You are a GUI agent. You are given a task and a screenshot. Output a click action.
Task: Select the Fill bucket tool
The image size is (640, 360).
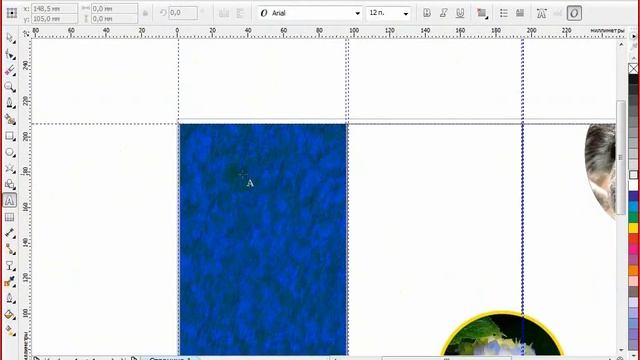(x=10, y=314)
